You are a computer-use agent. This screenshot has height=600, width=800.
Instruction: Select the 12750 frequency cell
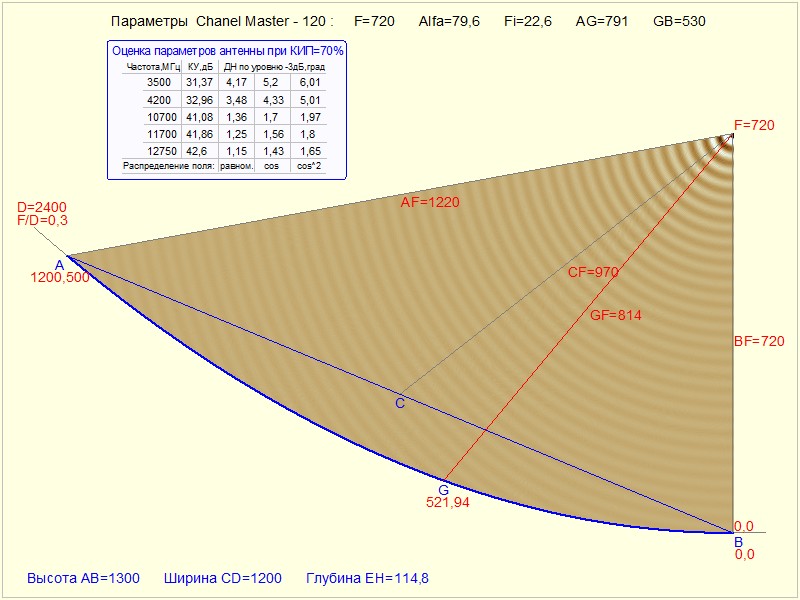[x=162, y=151]
